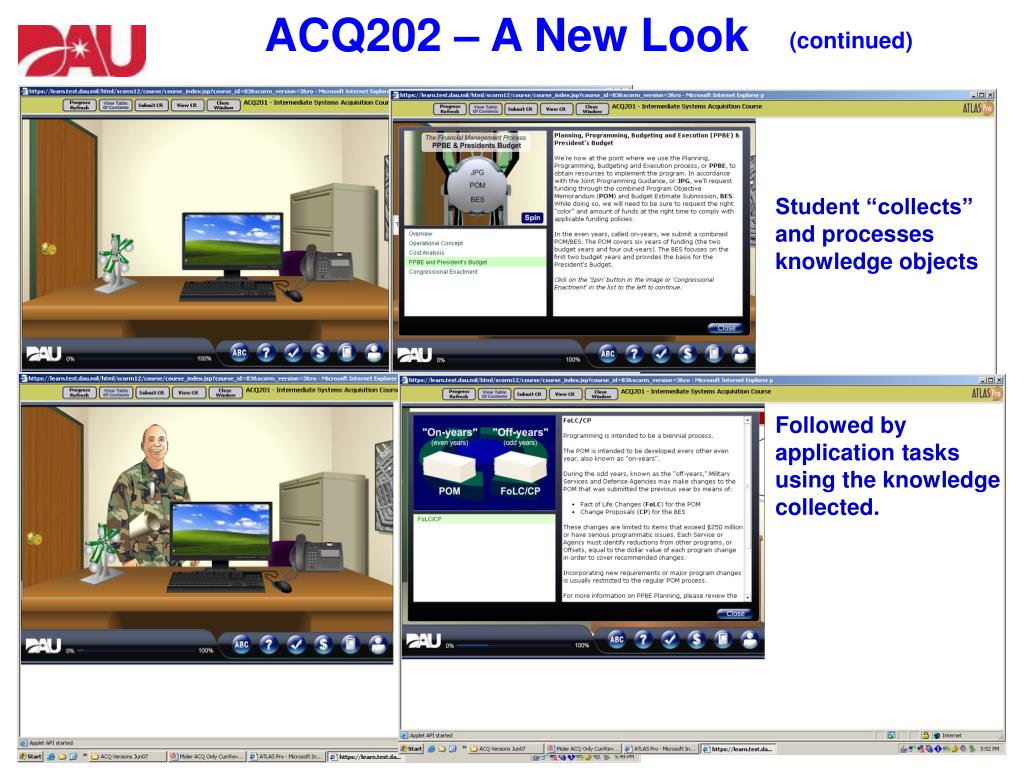The width and height of the screenshot is (1024, 768).
Task: Click View CR in the soldier window
Action: [x=188, y=392]
